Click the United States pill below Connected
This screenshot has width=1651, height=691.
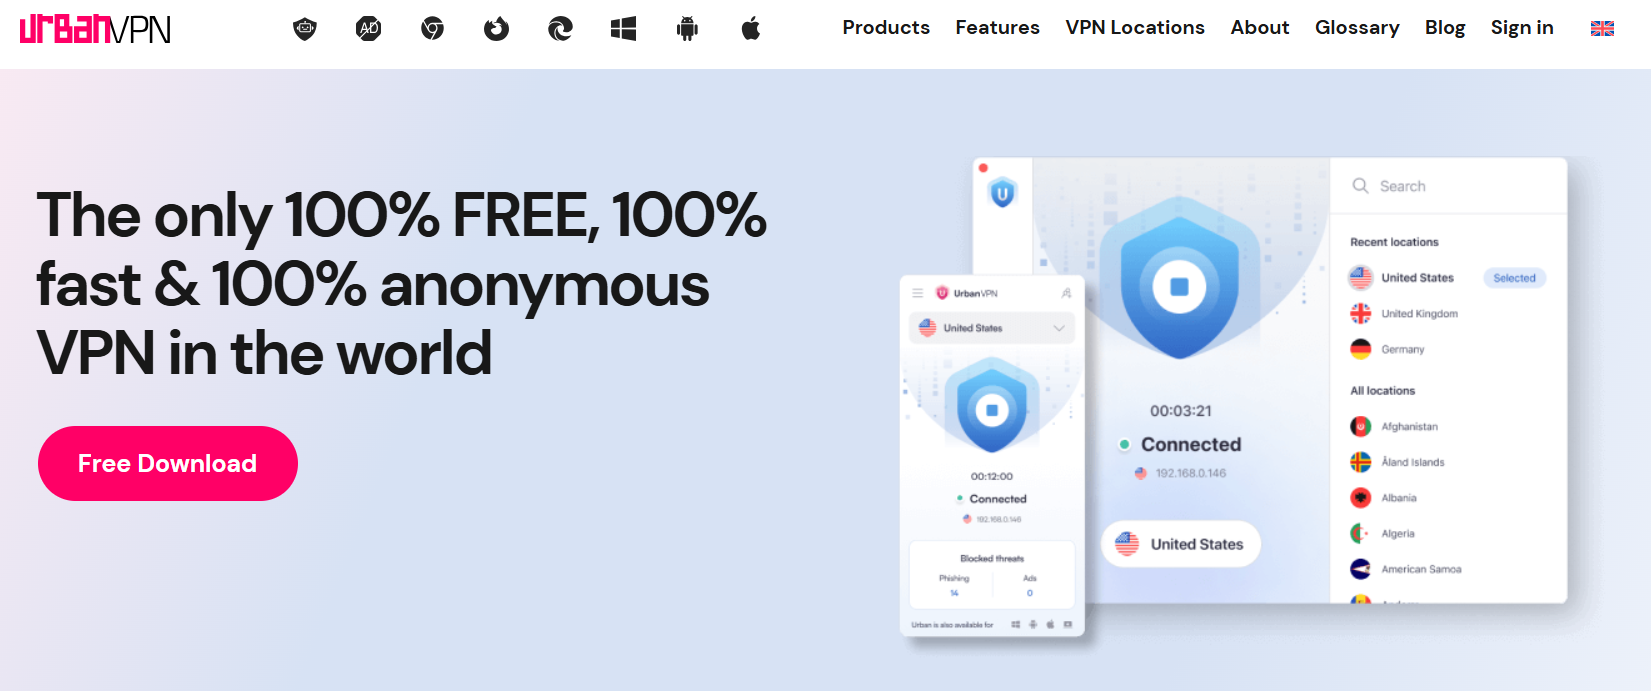[x=1181, y=544]
